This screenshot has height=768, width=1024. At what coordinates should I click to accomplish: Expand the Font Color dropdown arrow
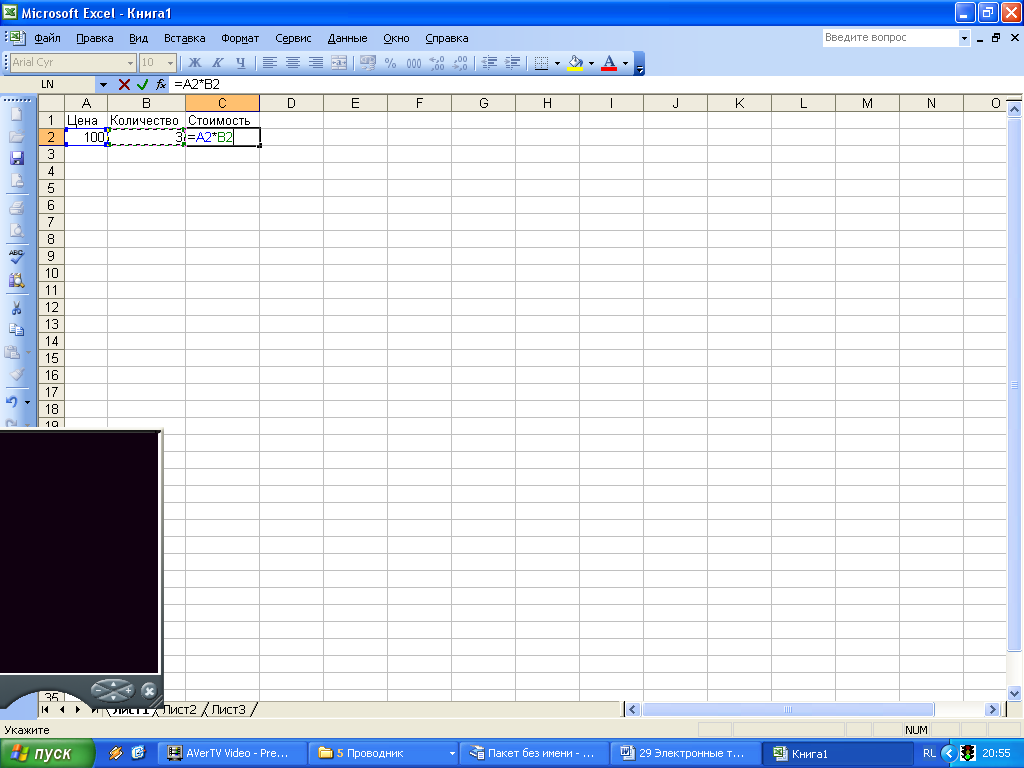(625, 63)
